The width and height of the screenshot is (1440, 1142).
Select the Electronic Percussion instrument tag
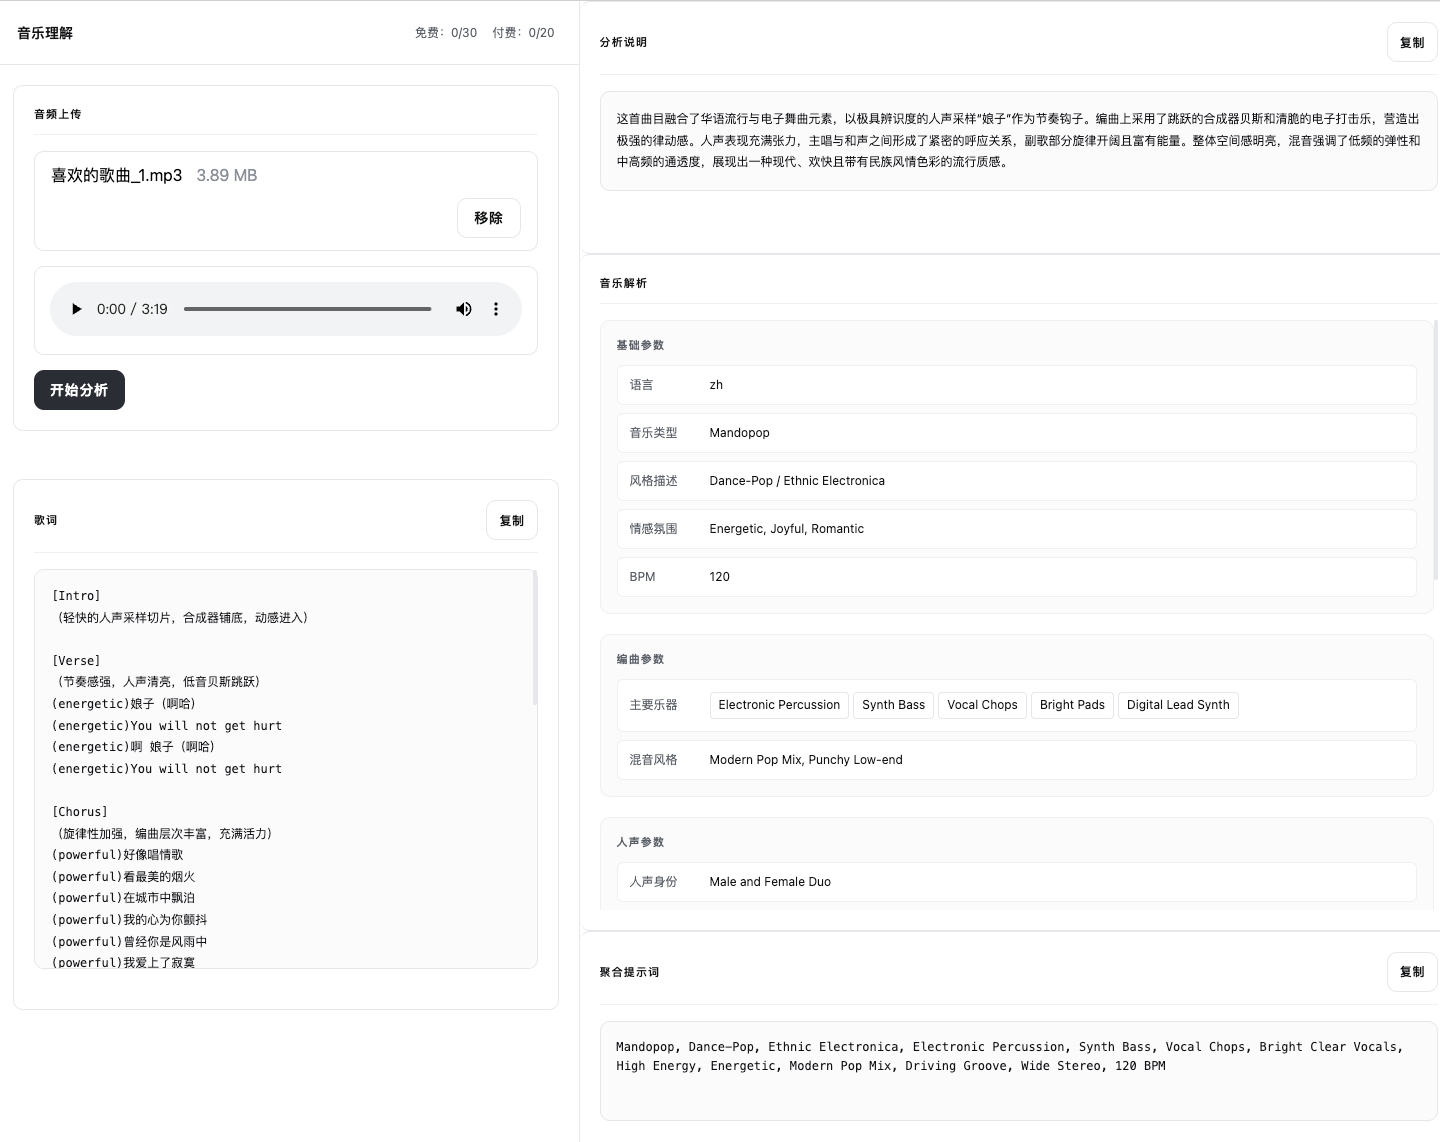click(x=779, y=705)
